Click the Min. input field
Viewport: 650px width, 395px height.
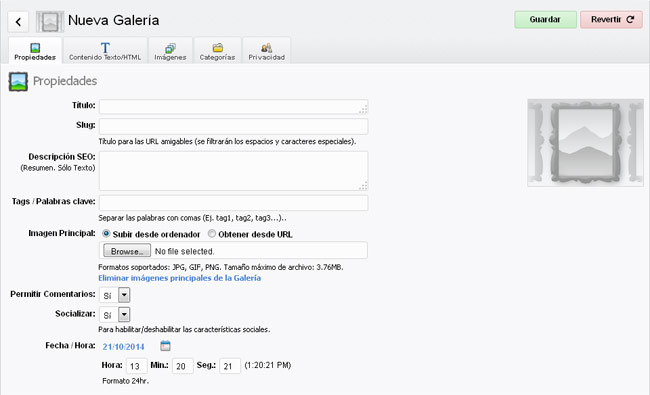183,366
